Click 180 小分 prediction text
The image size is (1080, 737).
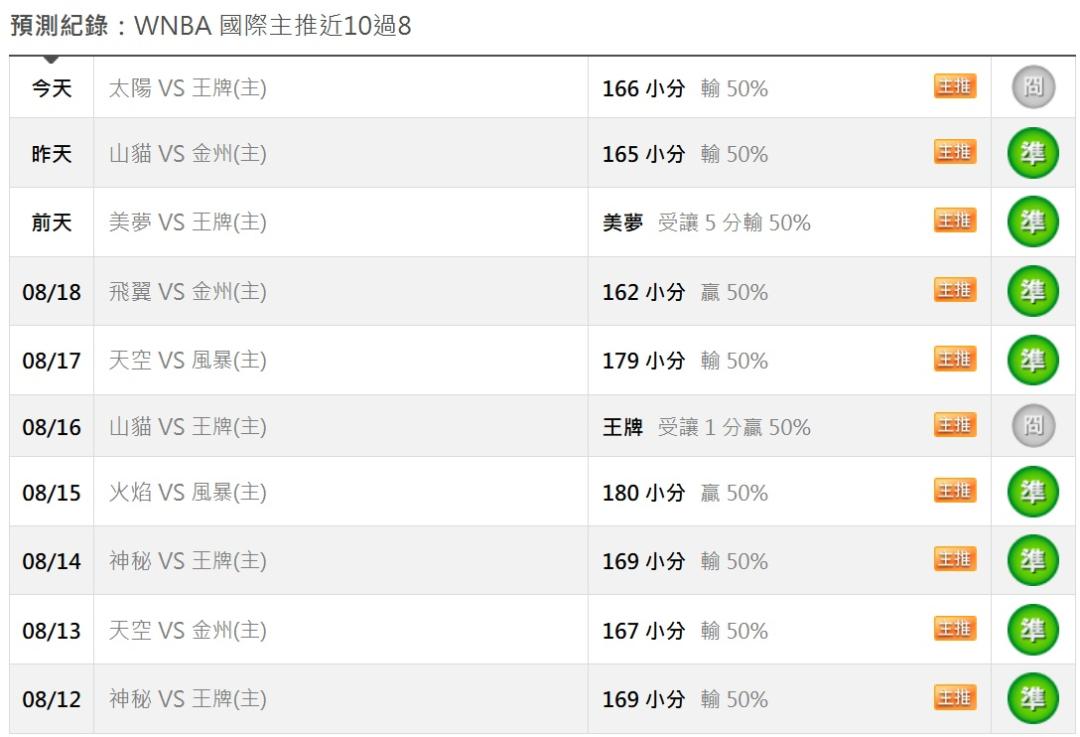point(643,493)
